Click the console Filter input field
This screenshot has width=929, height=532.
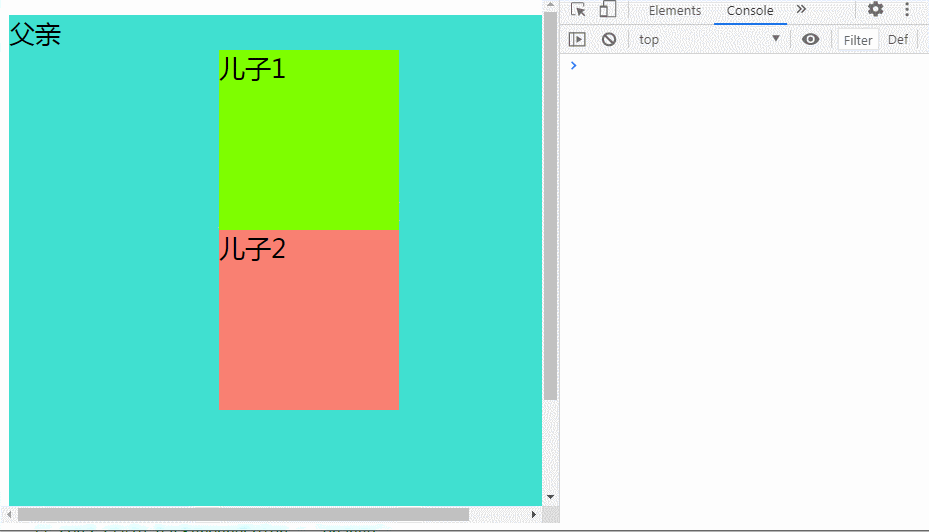coord(858,40)
